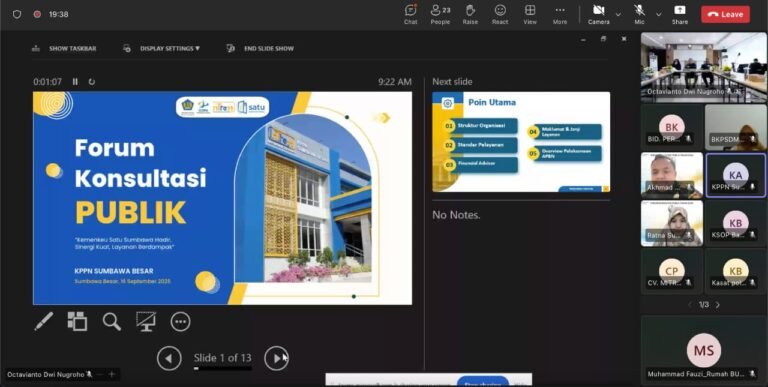
Task: Select the pen and laser pointer tools
Action: [44, 321]
